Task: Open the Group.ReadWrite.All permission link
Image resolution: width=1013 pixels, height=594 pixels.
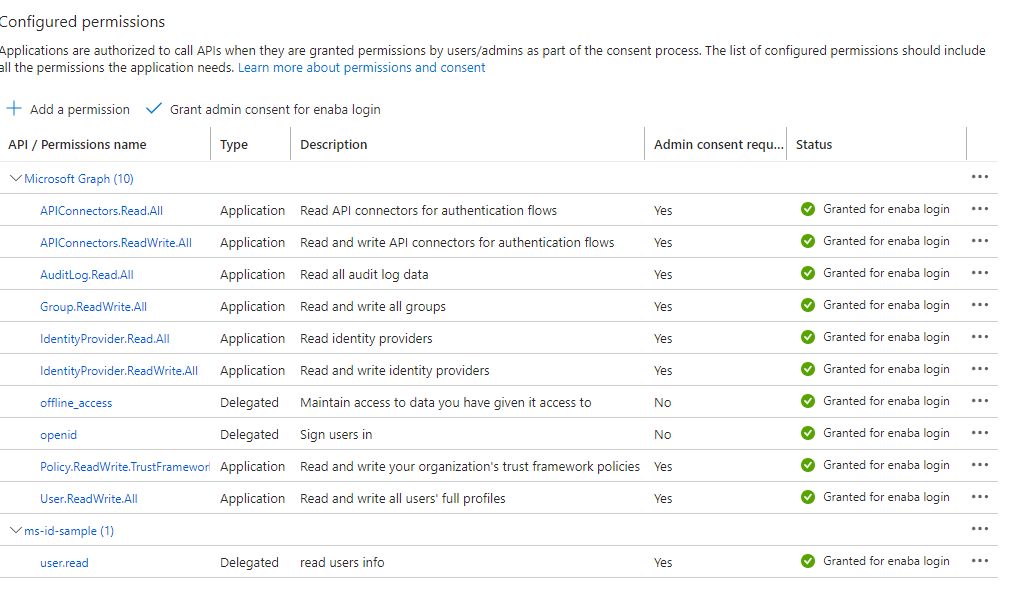Action: (x=93, y=307)
